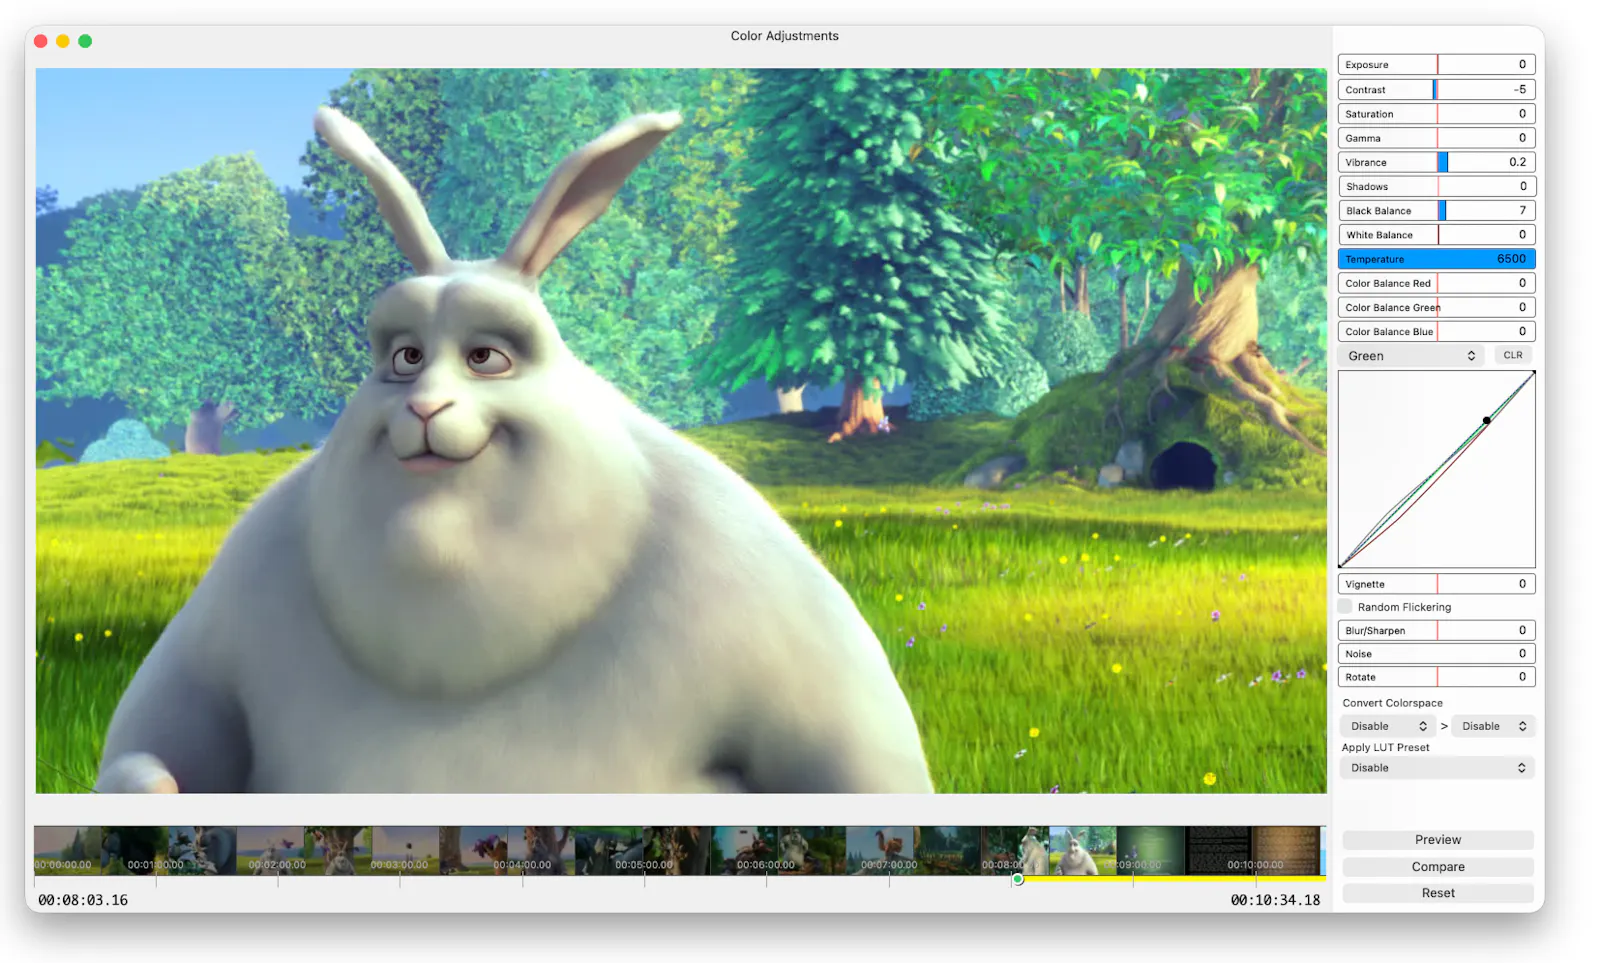This screenshot has height=963, width=1600.
Task: Select the black control point on curve
Action: coord(1486,420)
